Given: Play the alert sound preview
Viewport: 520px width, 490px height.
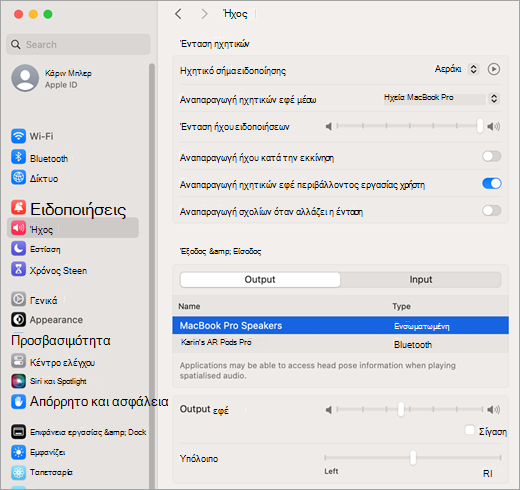Looking at the screenshot, I should click(x=494, y=69).
